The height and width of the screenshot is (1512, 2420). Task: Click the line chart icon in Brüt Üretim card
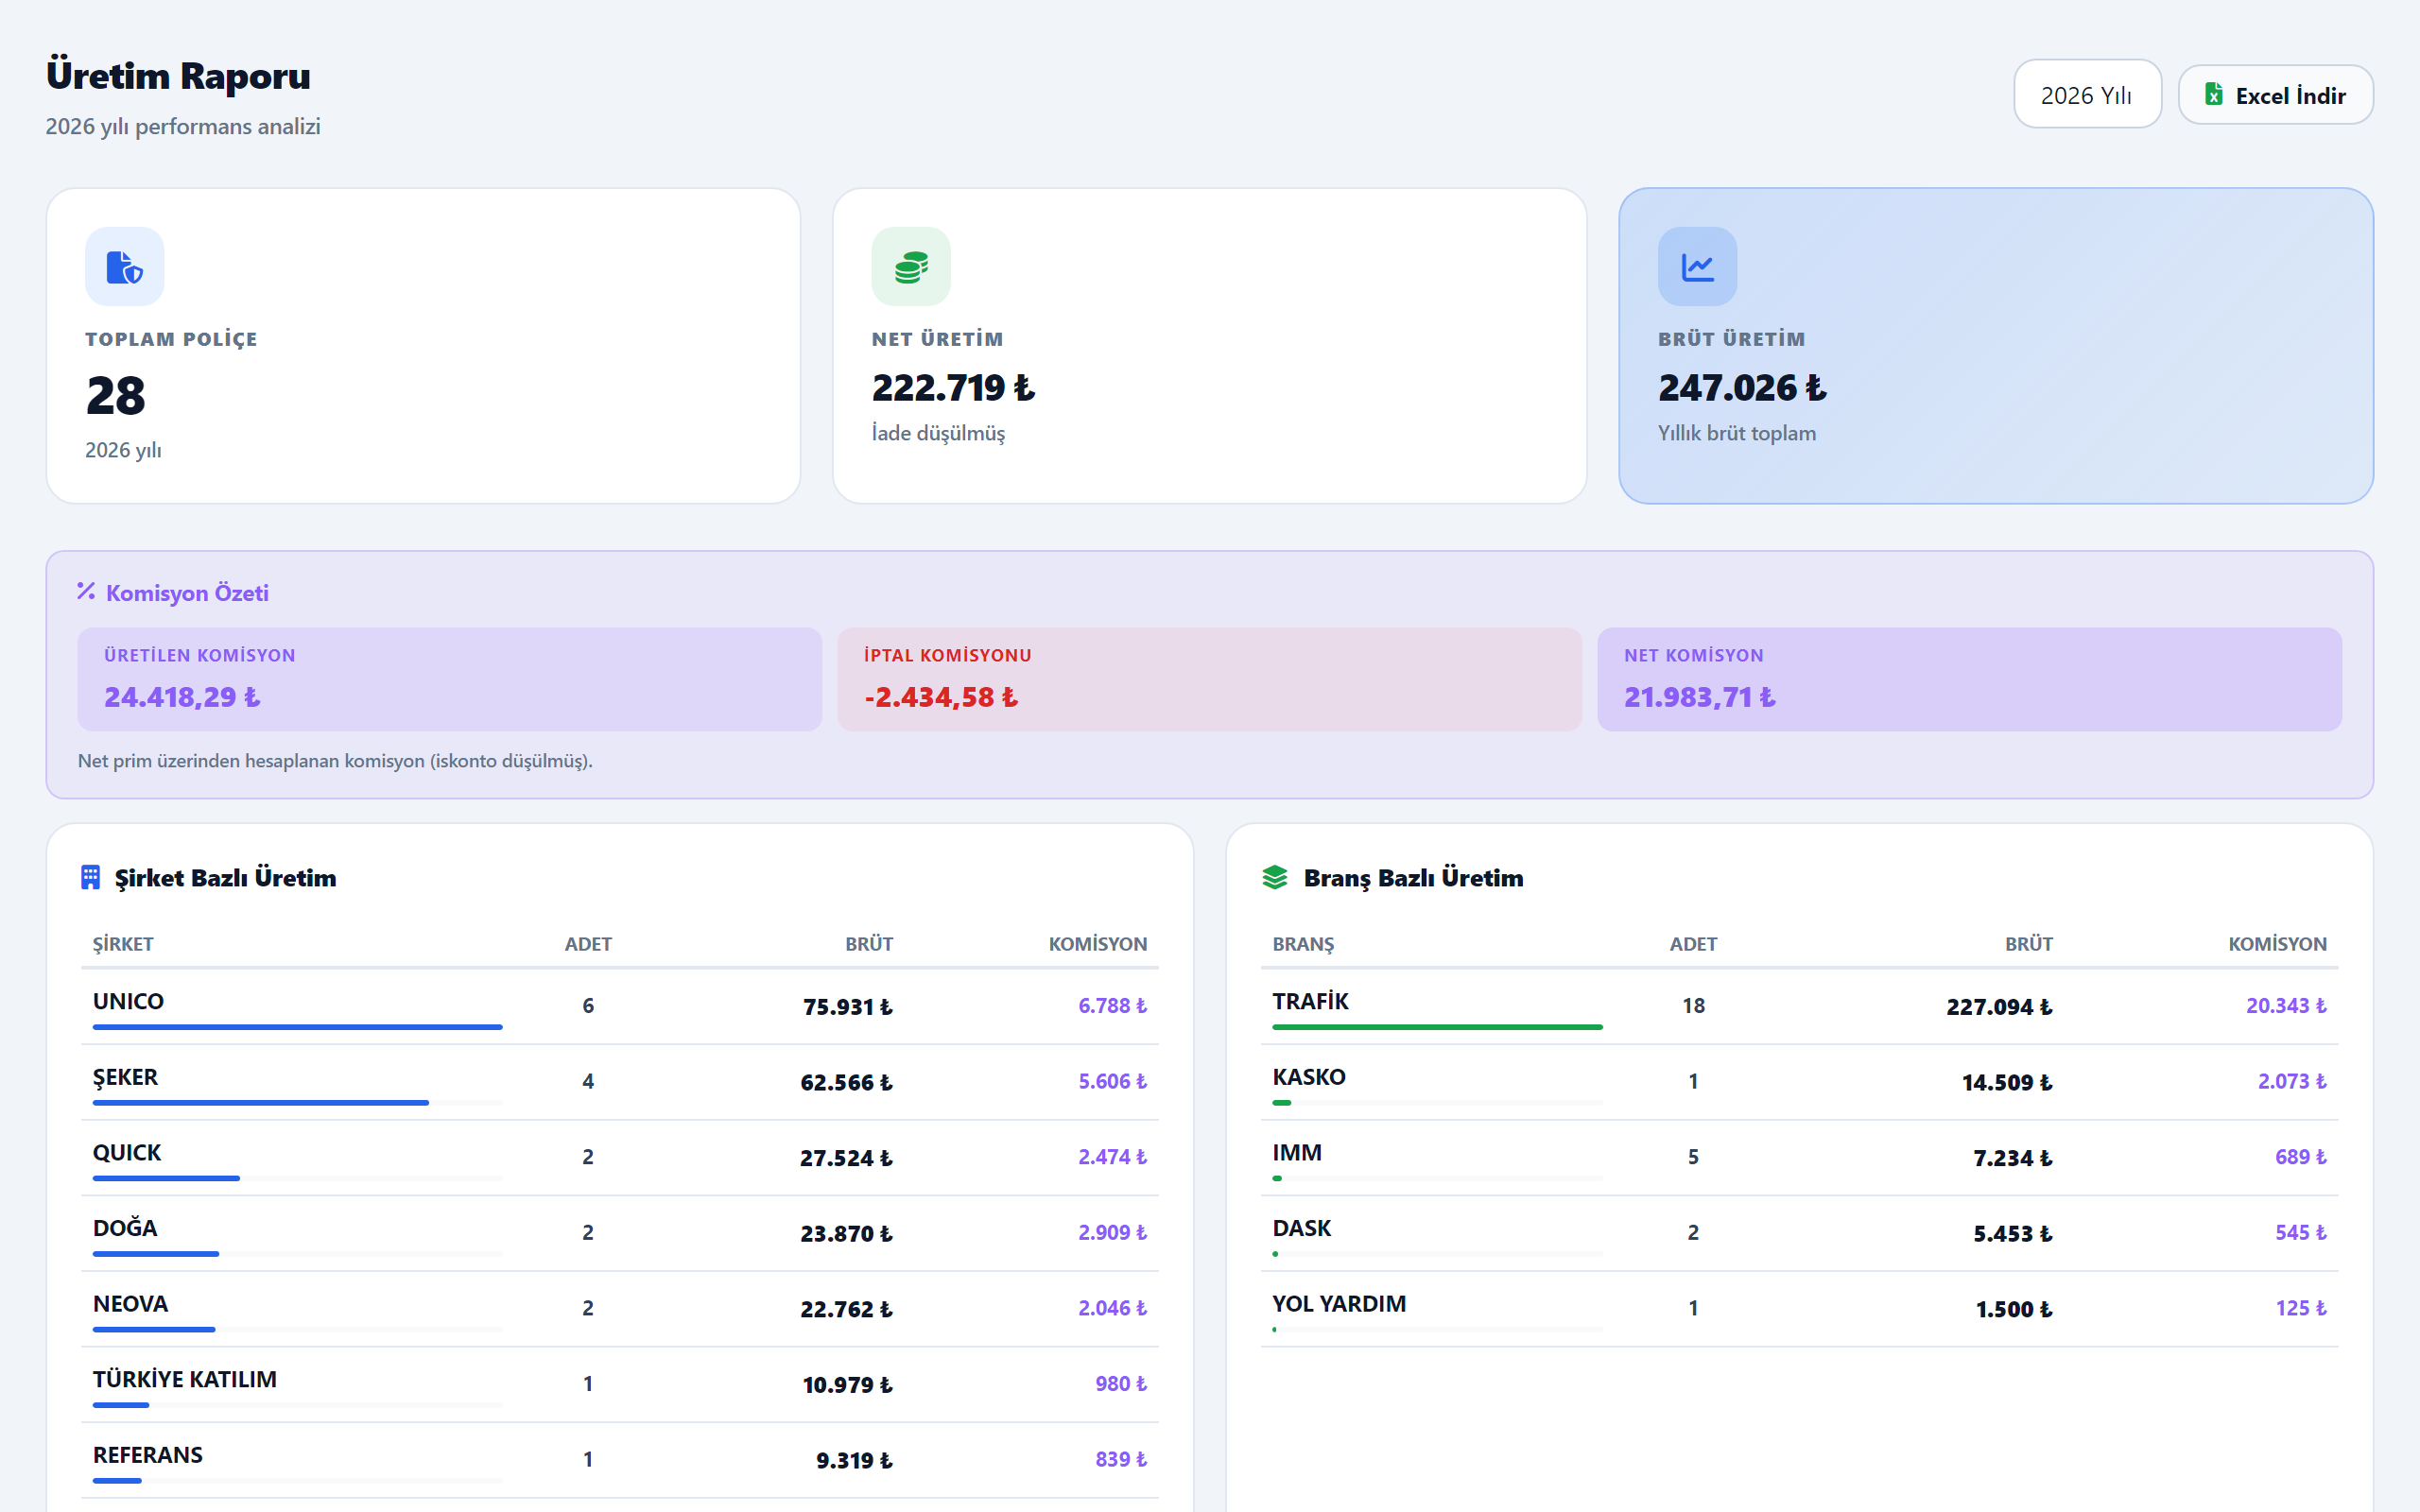(x=1697, y=266)
